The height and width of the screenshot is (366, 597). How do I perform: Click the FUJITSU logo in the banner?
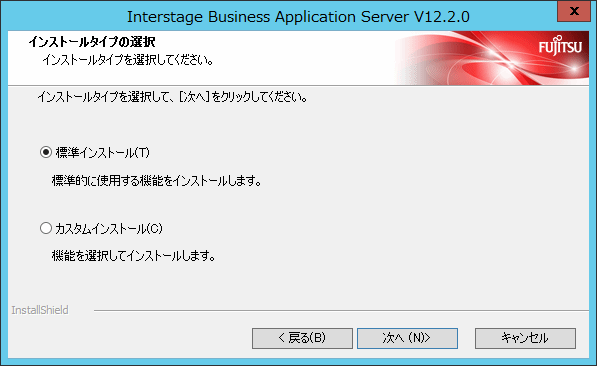[x=560, y=46]
